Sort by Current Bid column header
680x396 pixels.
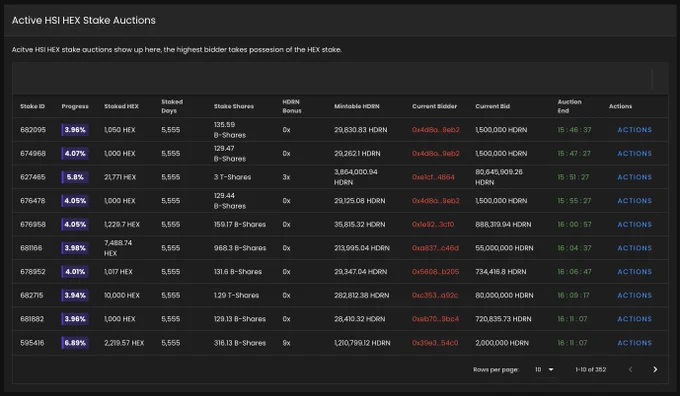point(493,106)
